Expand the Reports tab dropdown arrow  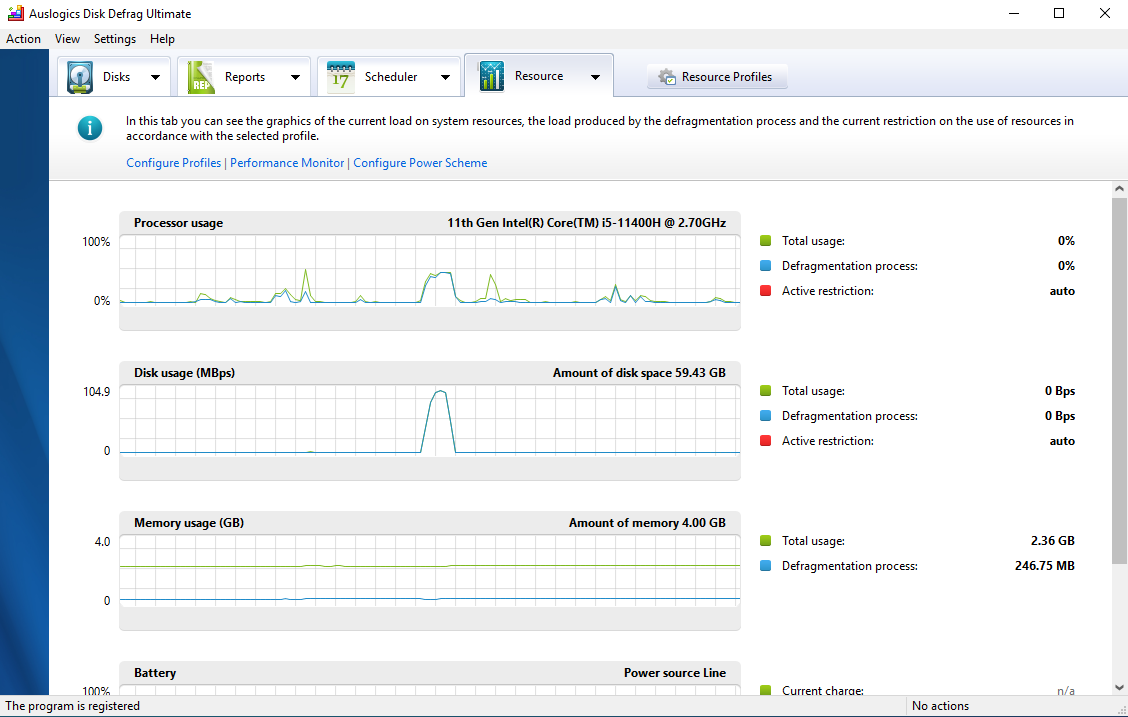295,77
